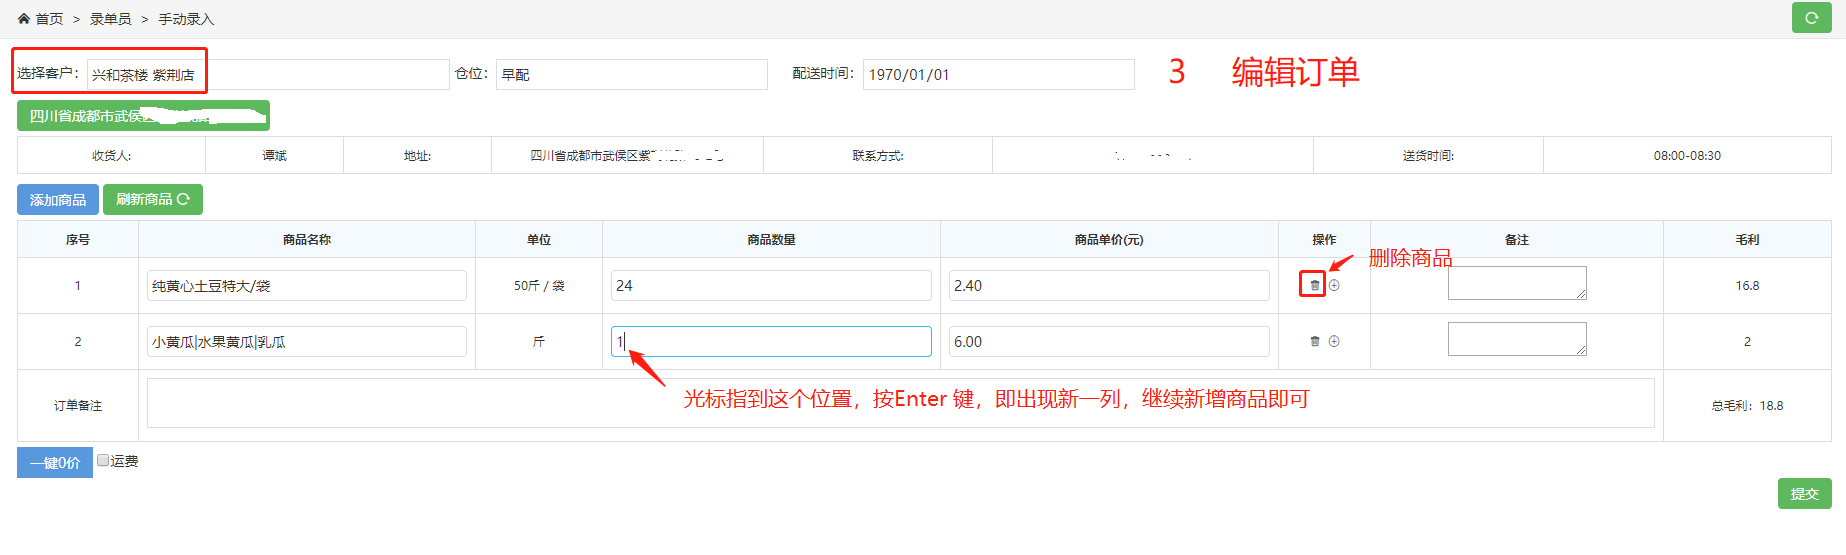Click the plus icon in row 2
This screenshot has width=1846, height=555.
(x=1334, y=341)
